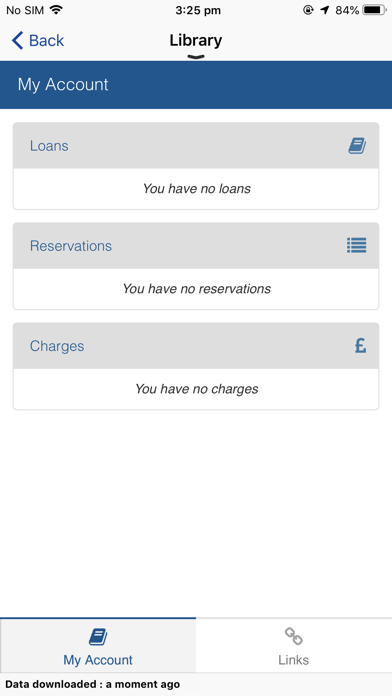This screenshot has height=696, width=392.
Task: Tap the pound sign icon in Charges
Action: pyautogui.click(x=360, y=345)
